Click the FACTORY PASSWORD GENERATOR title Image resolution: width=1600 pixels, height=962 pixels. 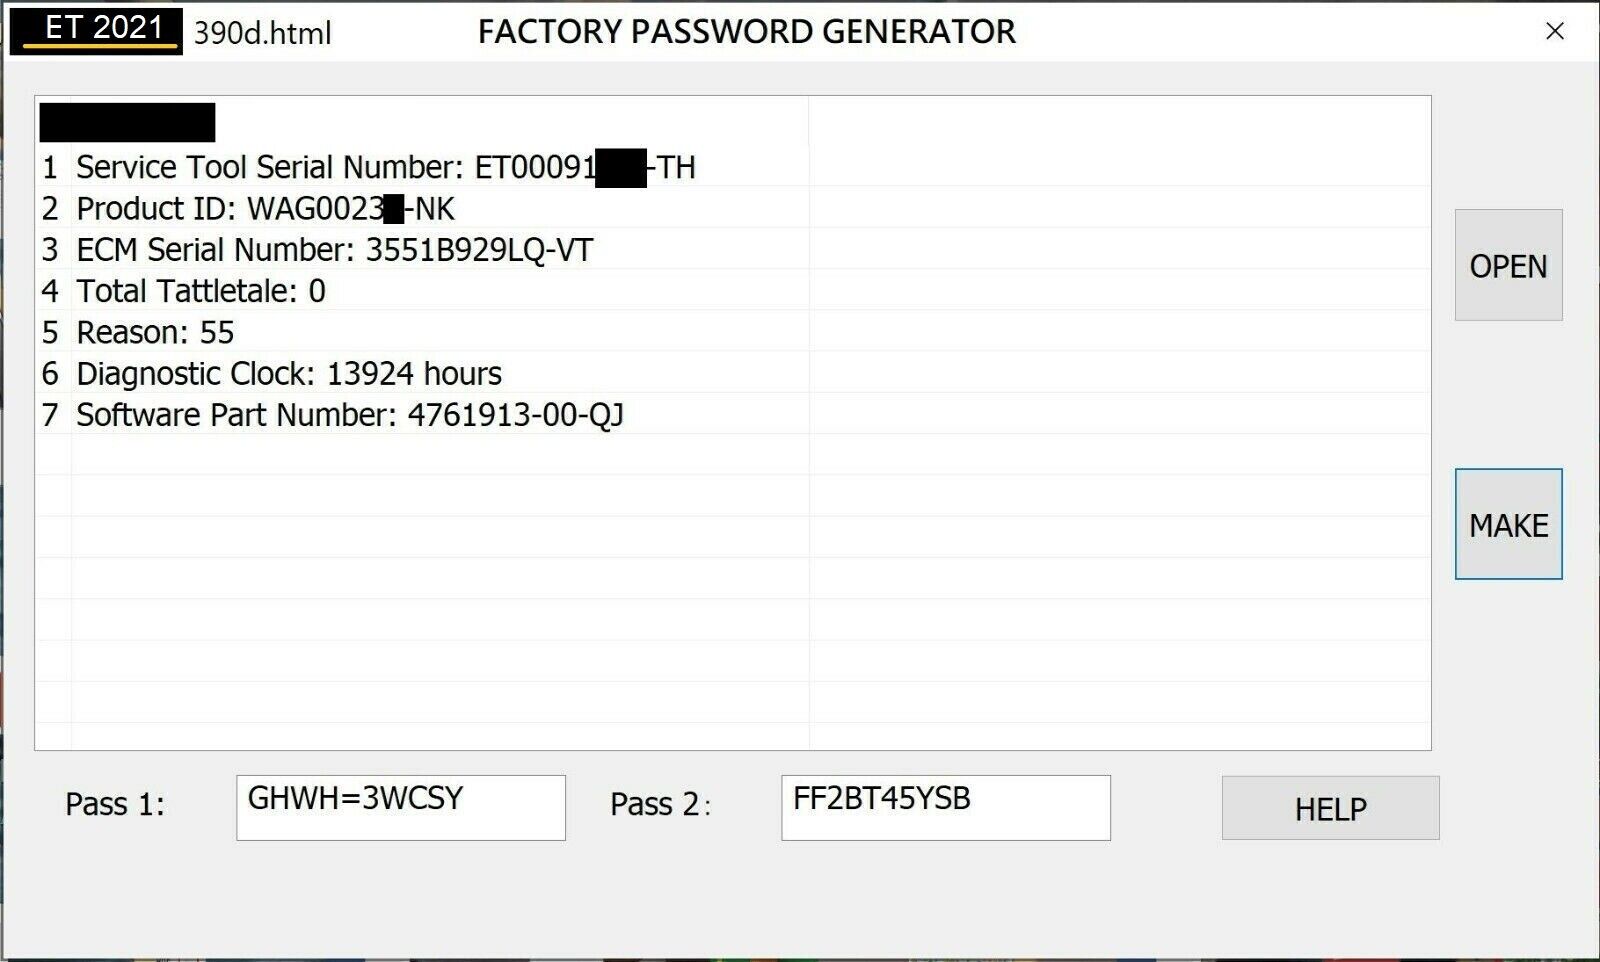click(x=747, y=32)
